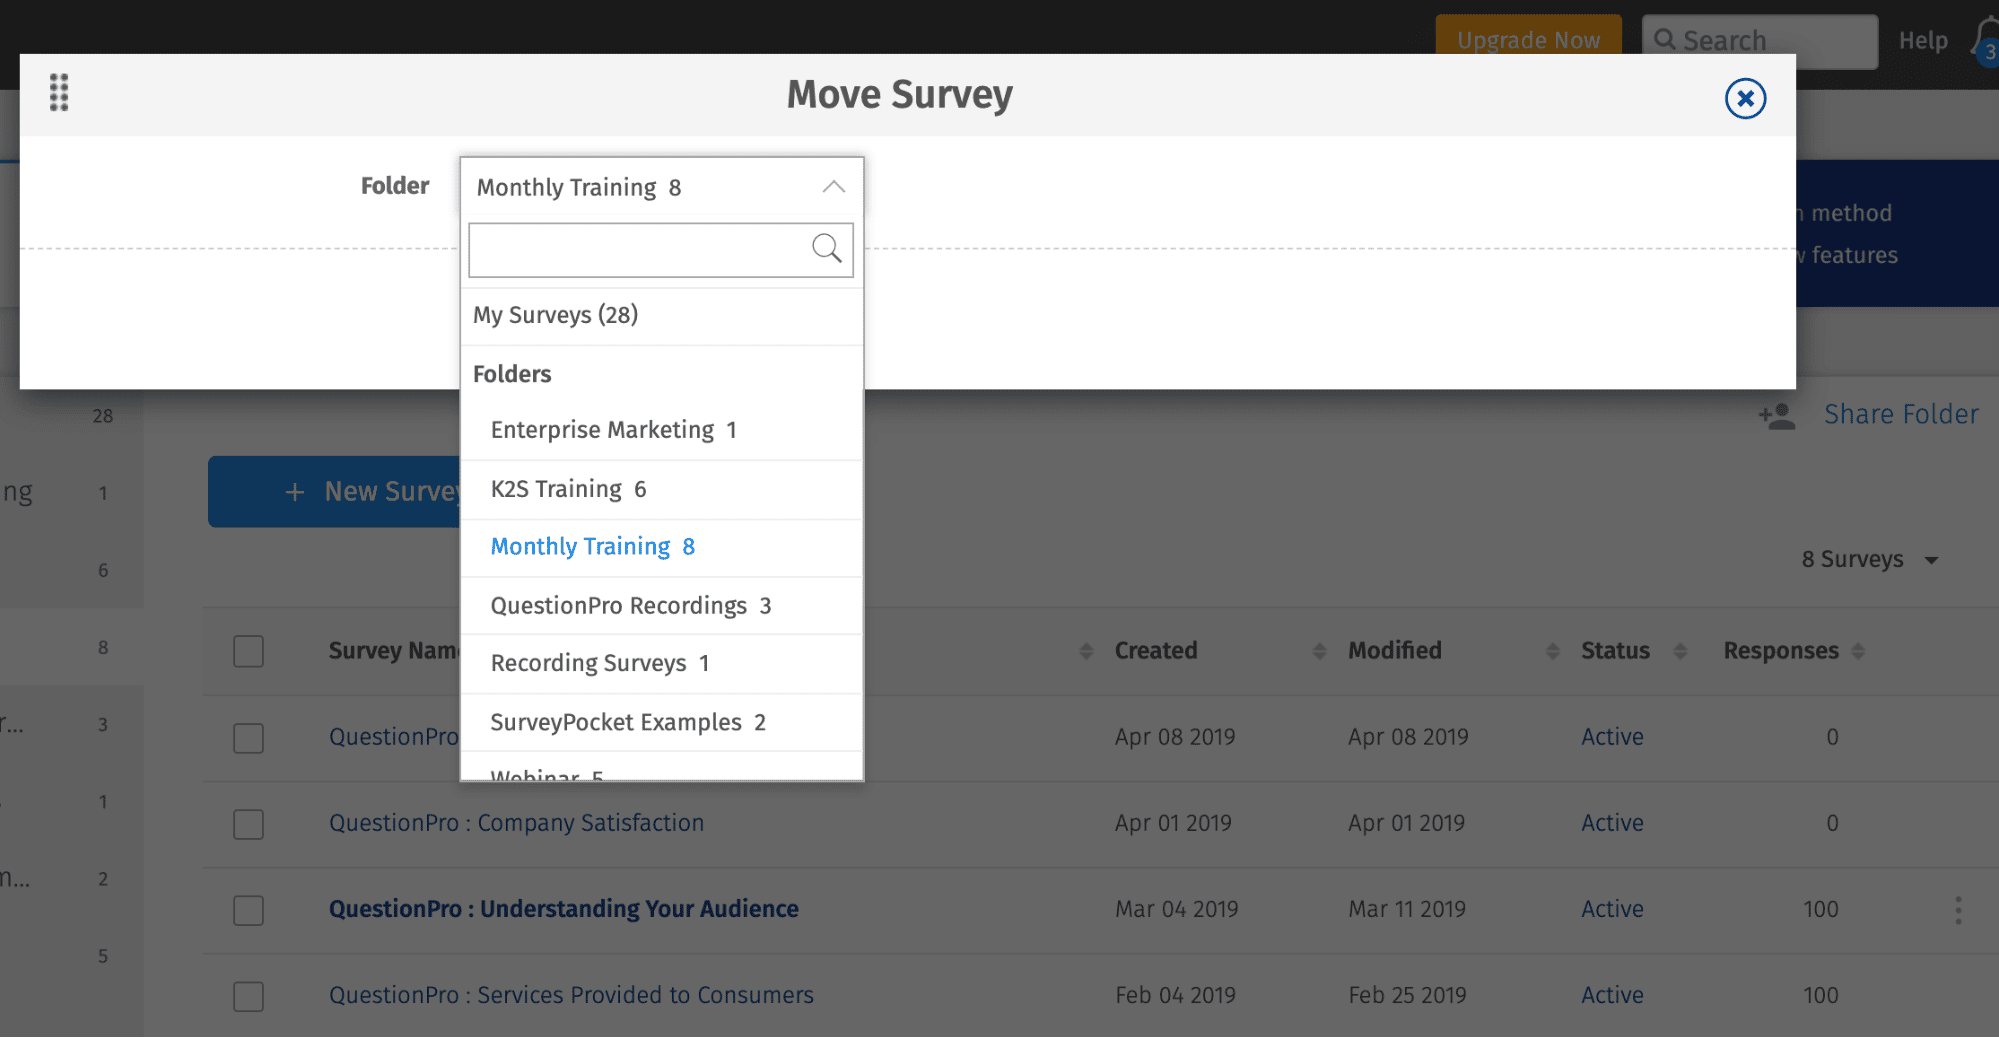1999x1038 pixels.
Task: Open the Monthly Training 8 folder combo box
Action: (x=661, y=187)
